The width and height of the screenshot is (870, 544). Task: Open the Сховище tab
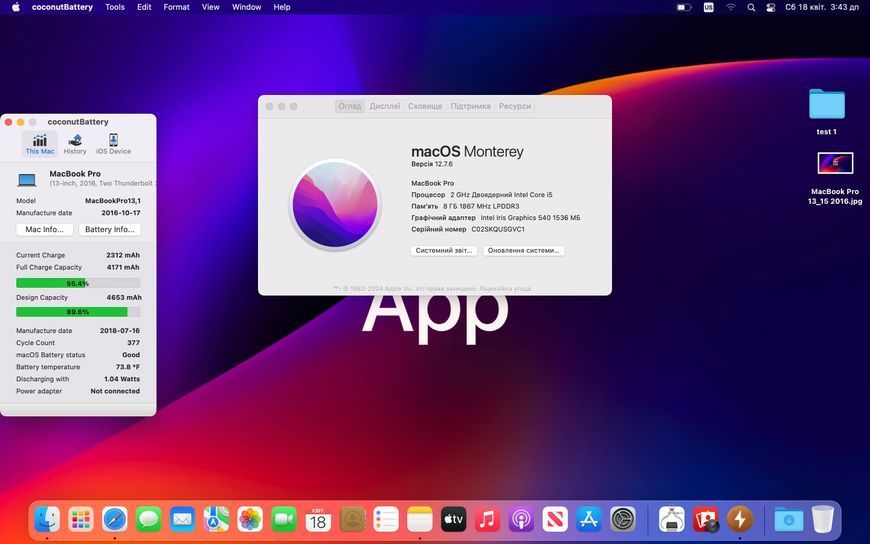tap(425, 106)
